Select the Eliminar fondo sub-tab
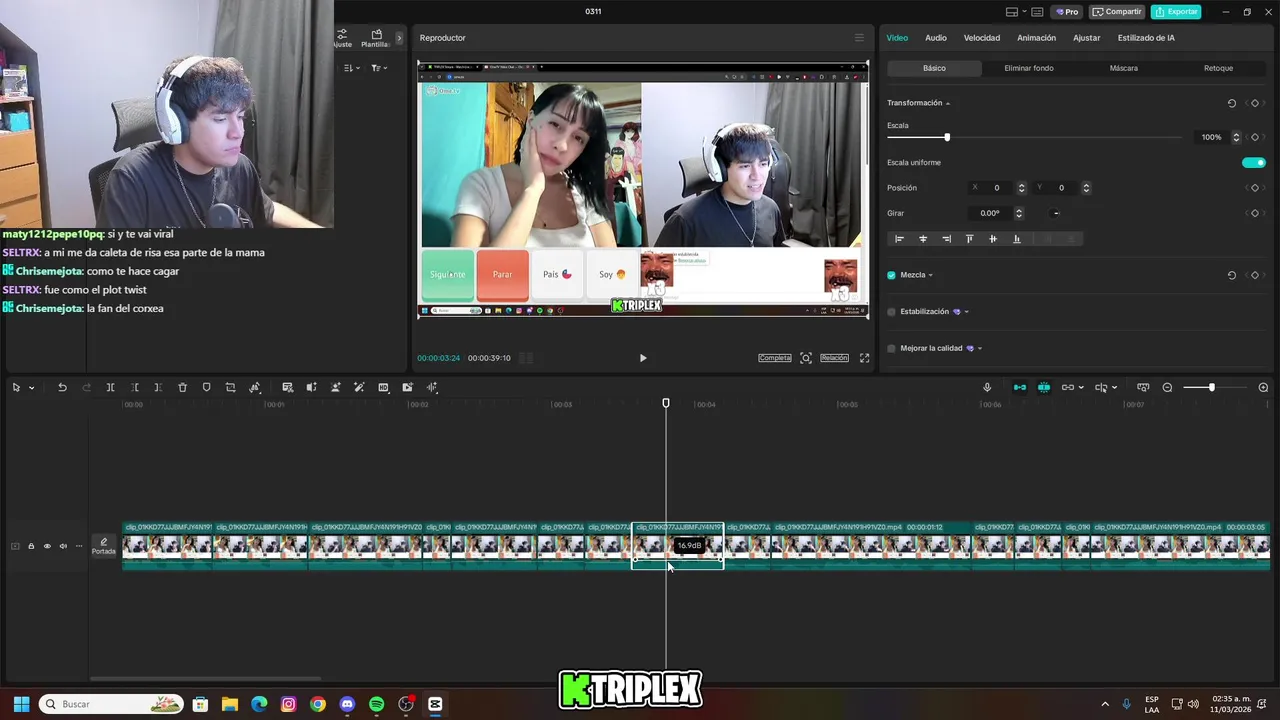This screenshot has height=720, width=1280. pyautogui.click(x=1029, y=68)
